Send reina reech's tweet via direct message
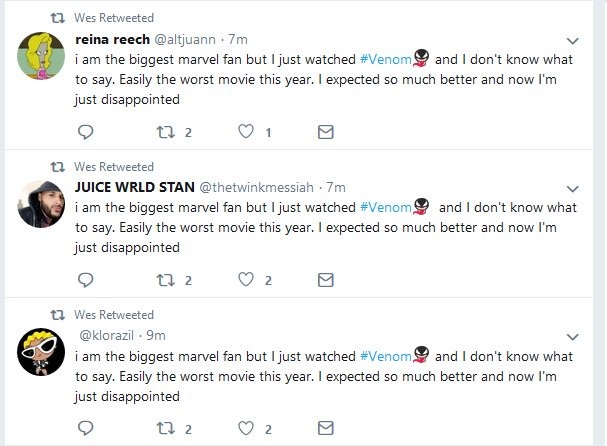 click(x=325, y=132)
